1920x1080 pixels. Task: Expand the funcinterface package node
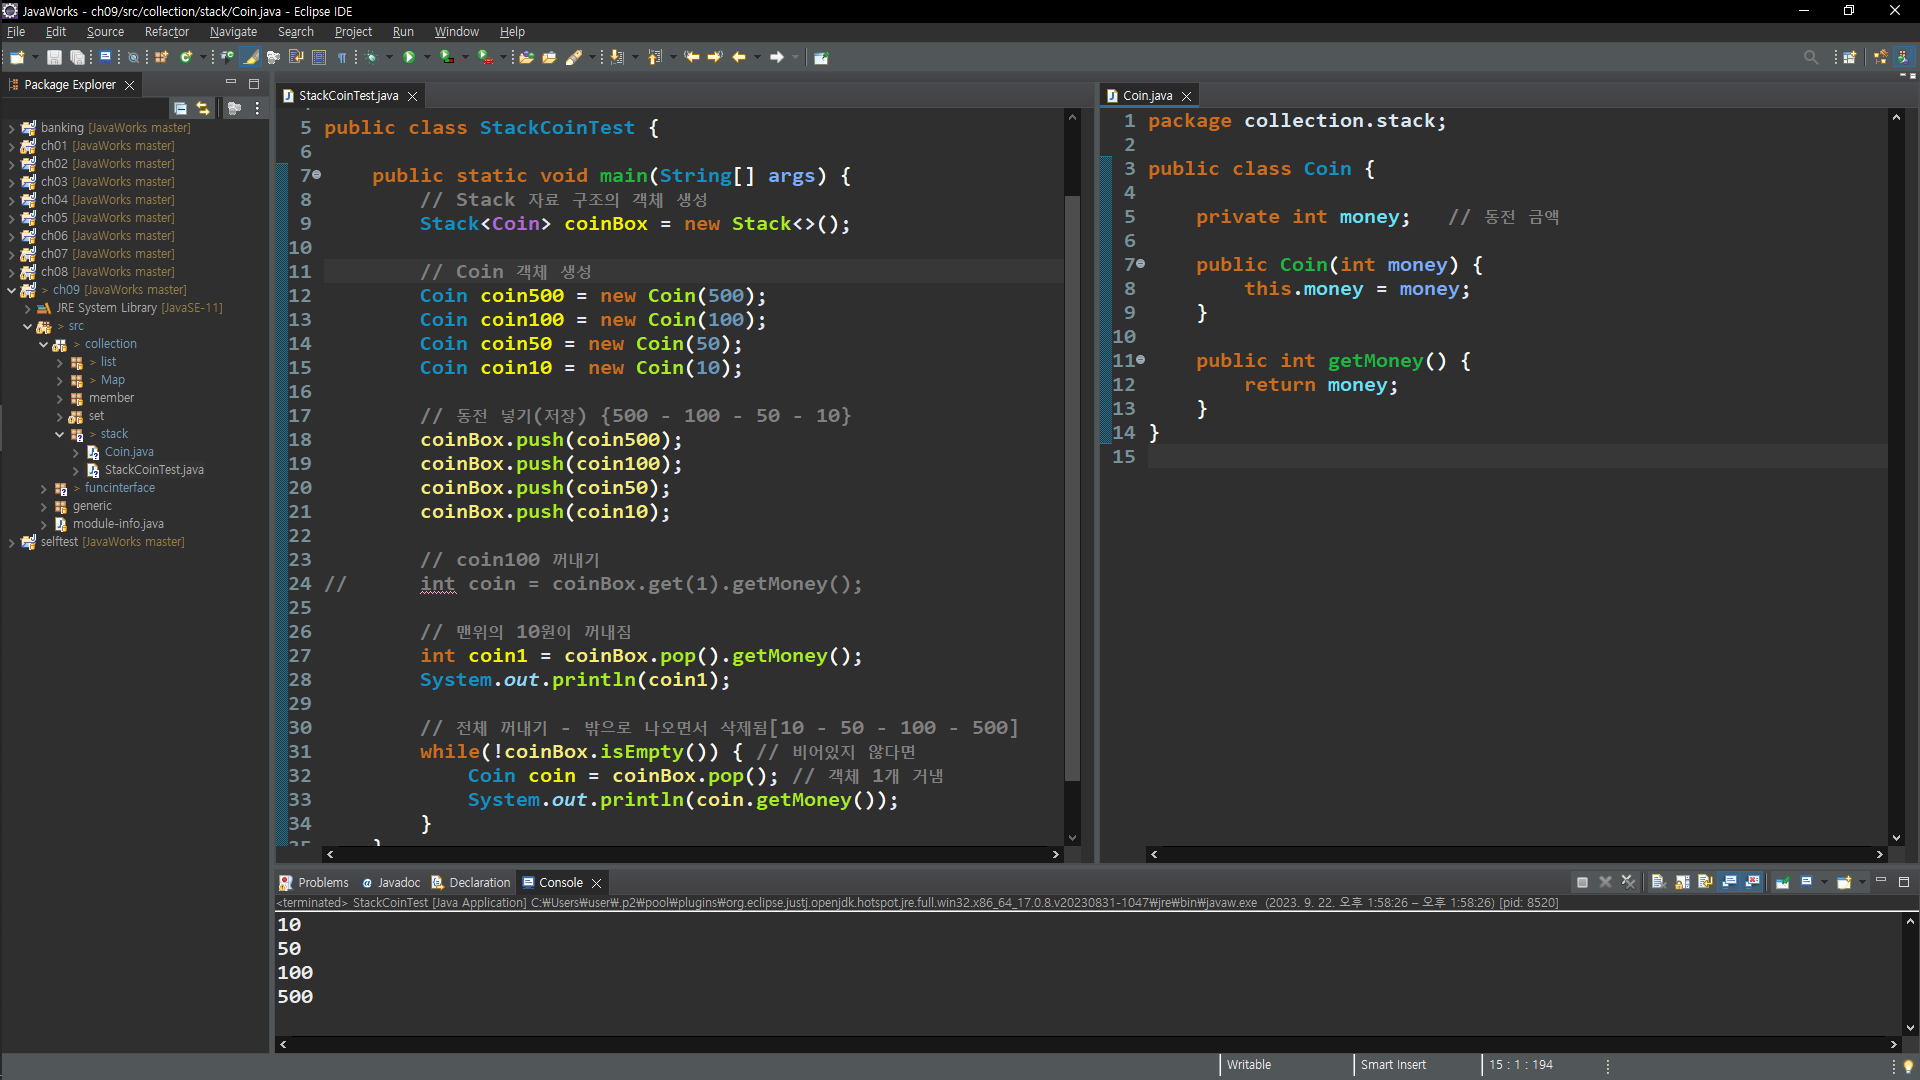point(44,488)
